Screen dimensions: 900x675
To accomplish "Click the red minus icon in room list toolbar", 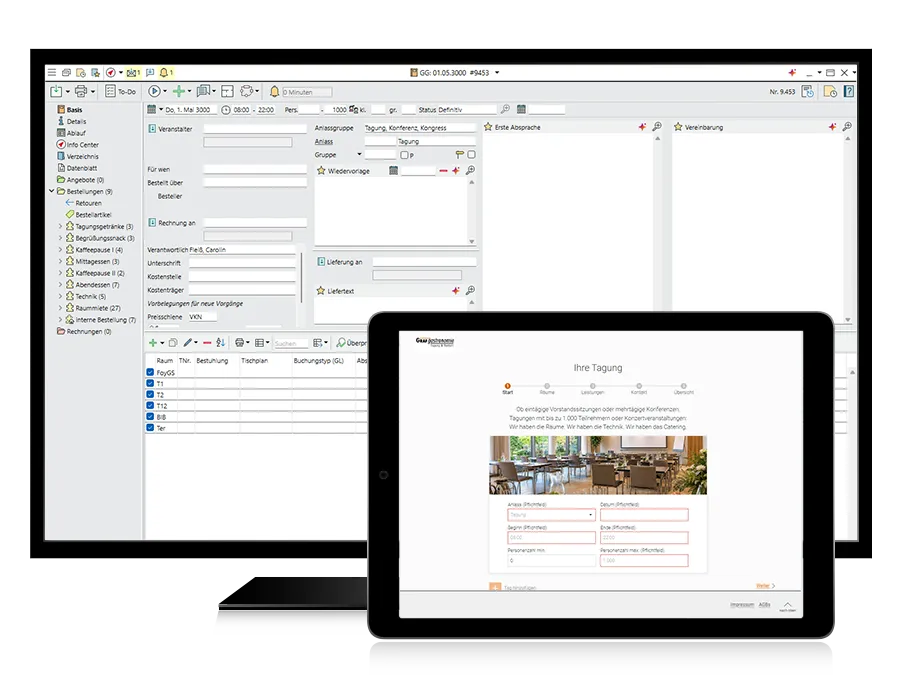I will coord(207,343).
